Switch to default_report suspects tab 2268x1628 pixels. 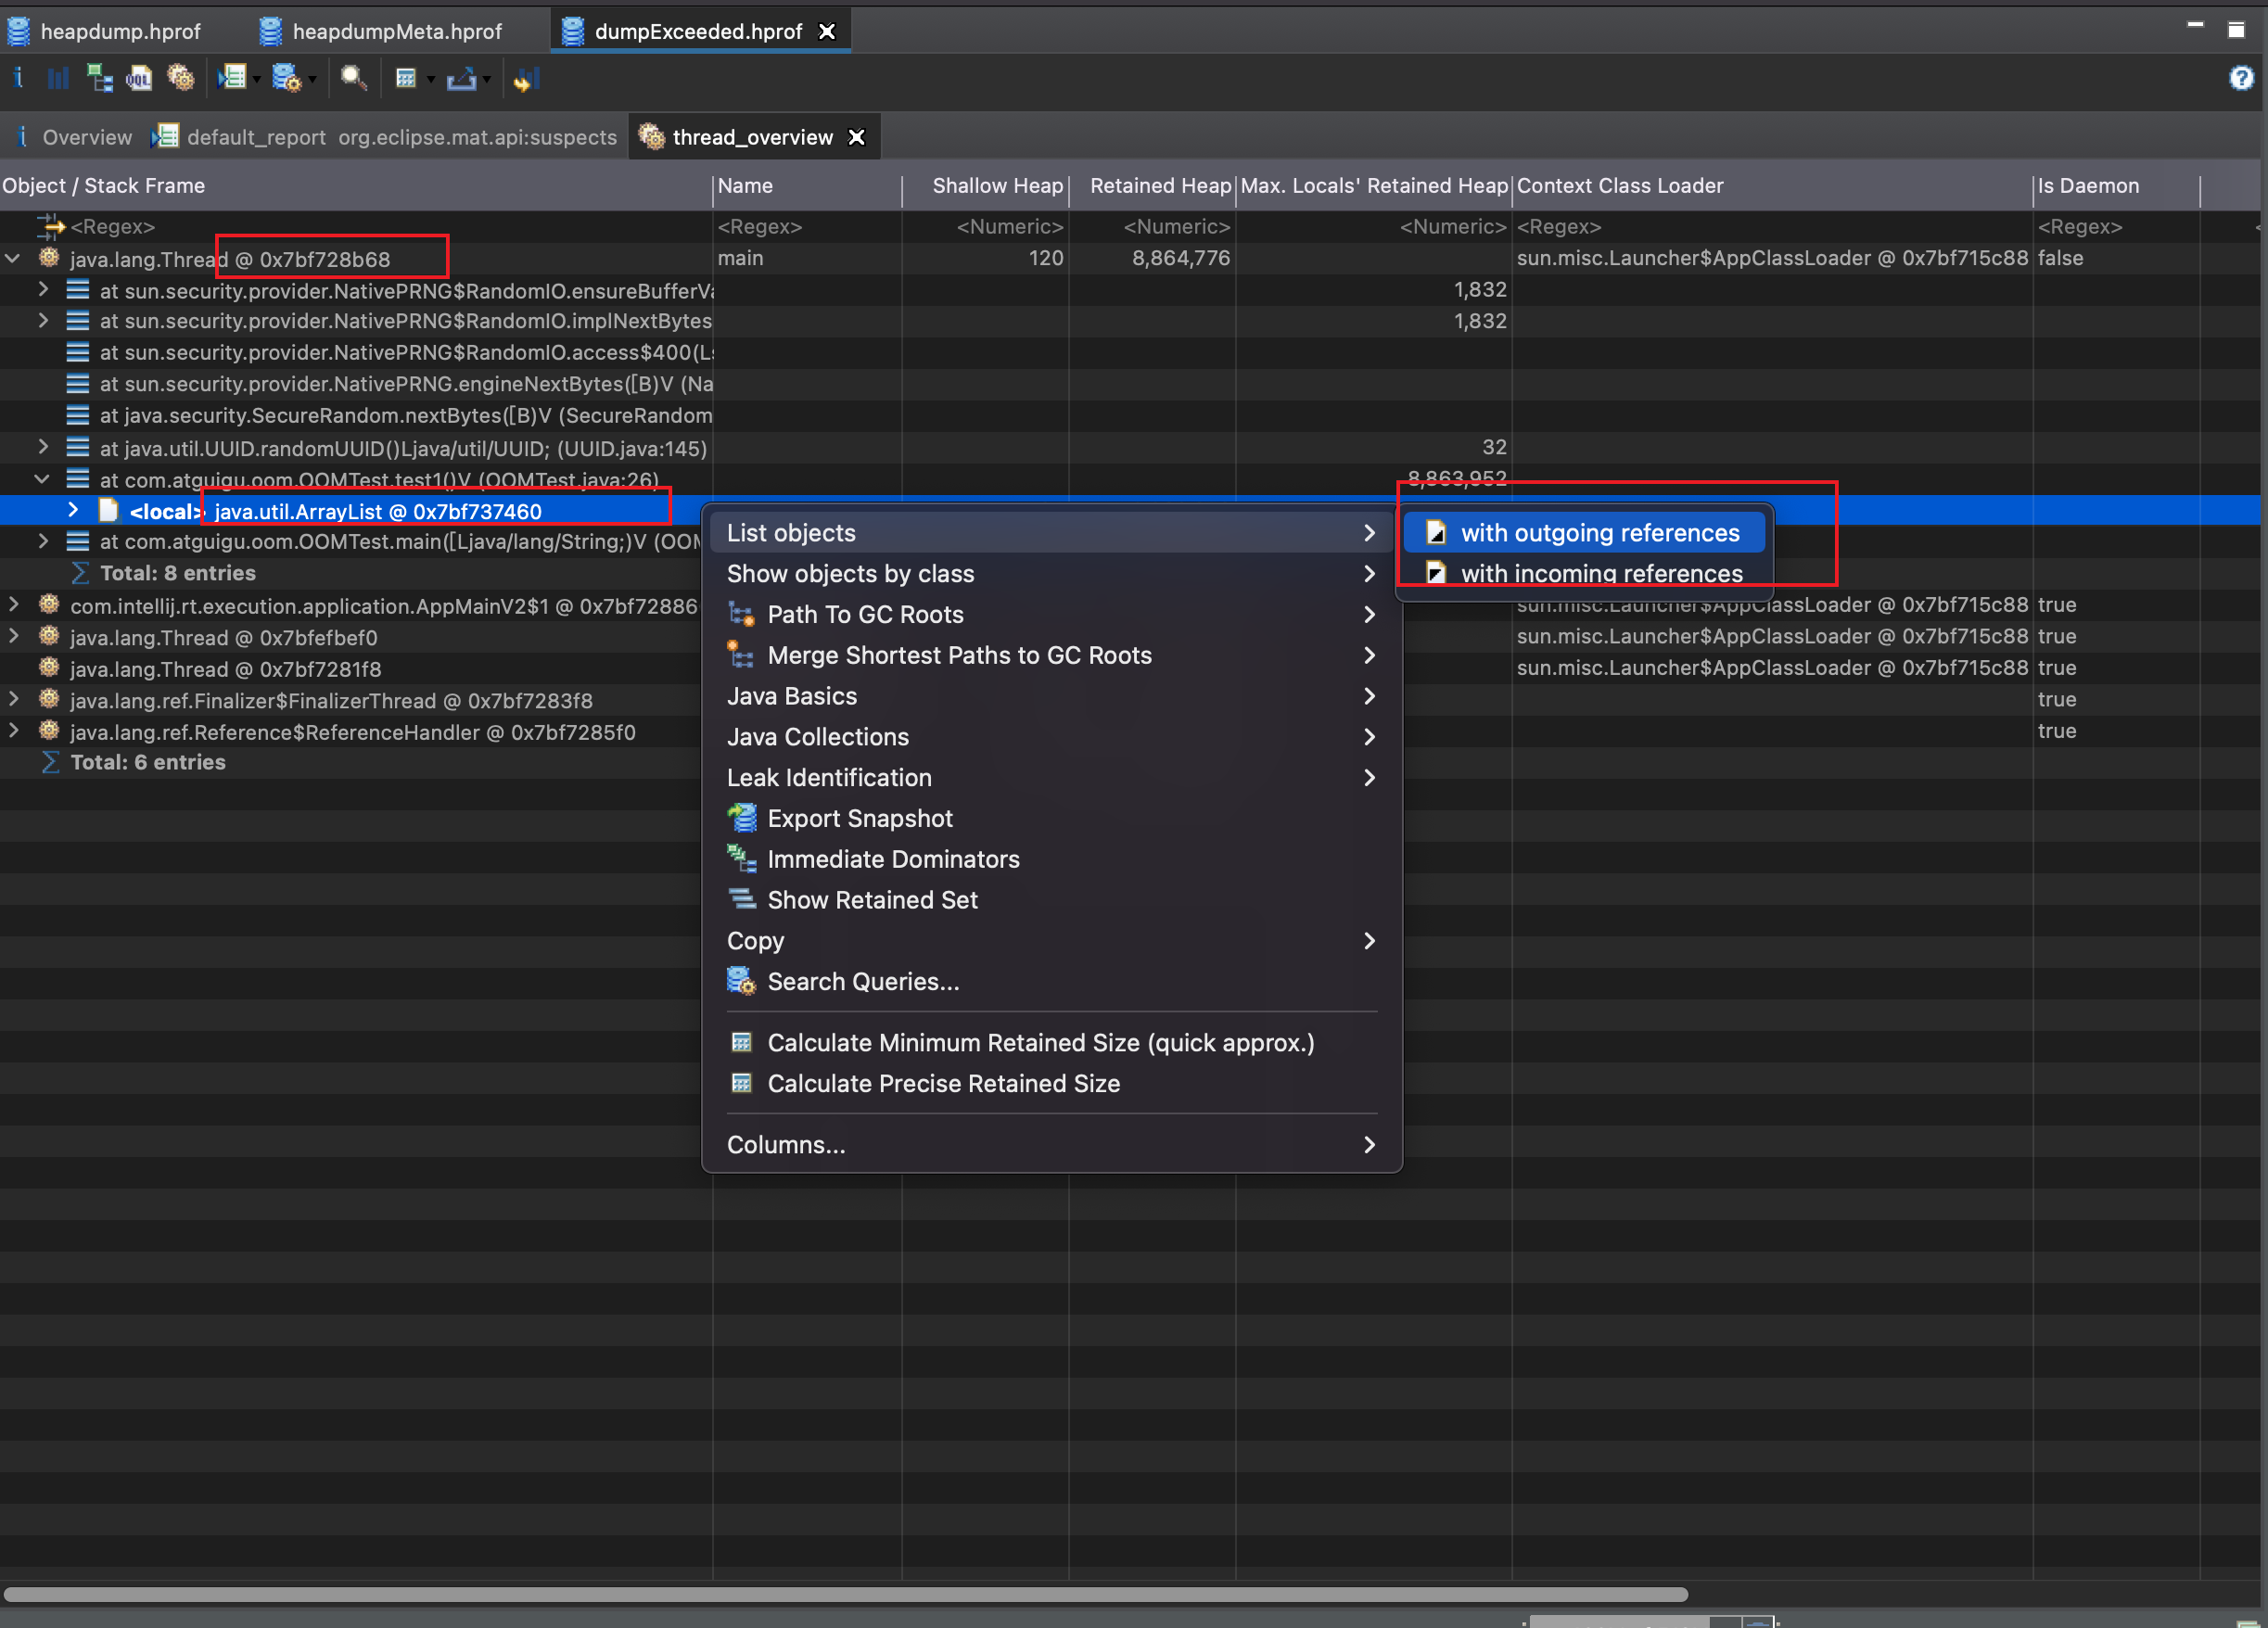pyautogui.click(x=385, y=137)
